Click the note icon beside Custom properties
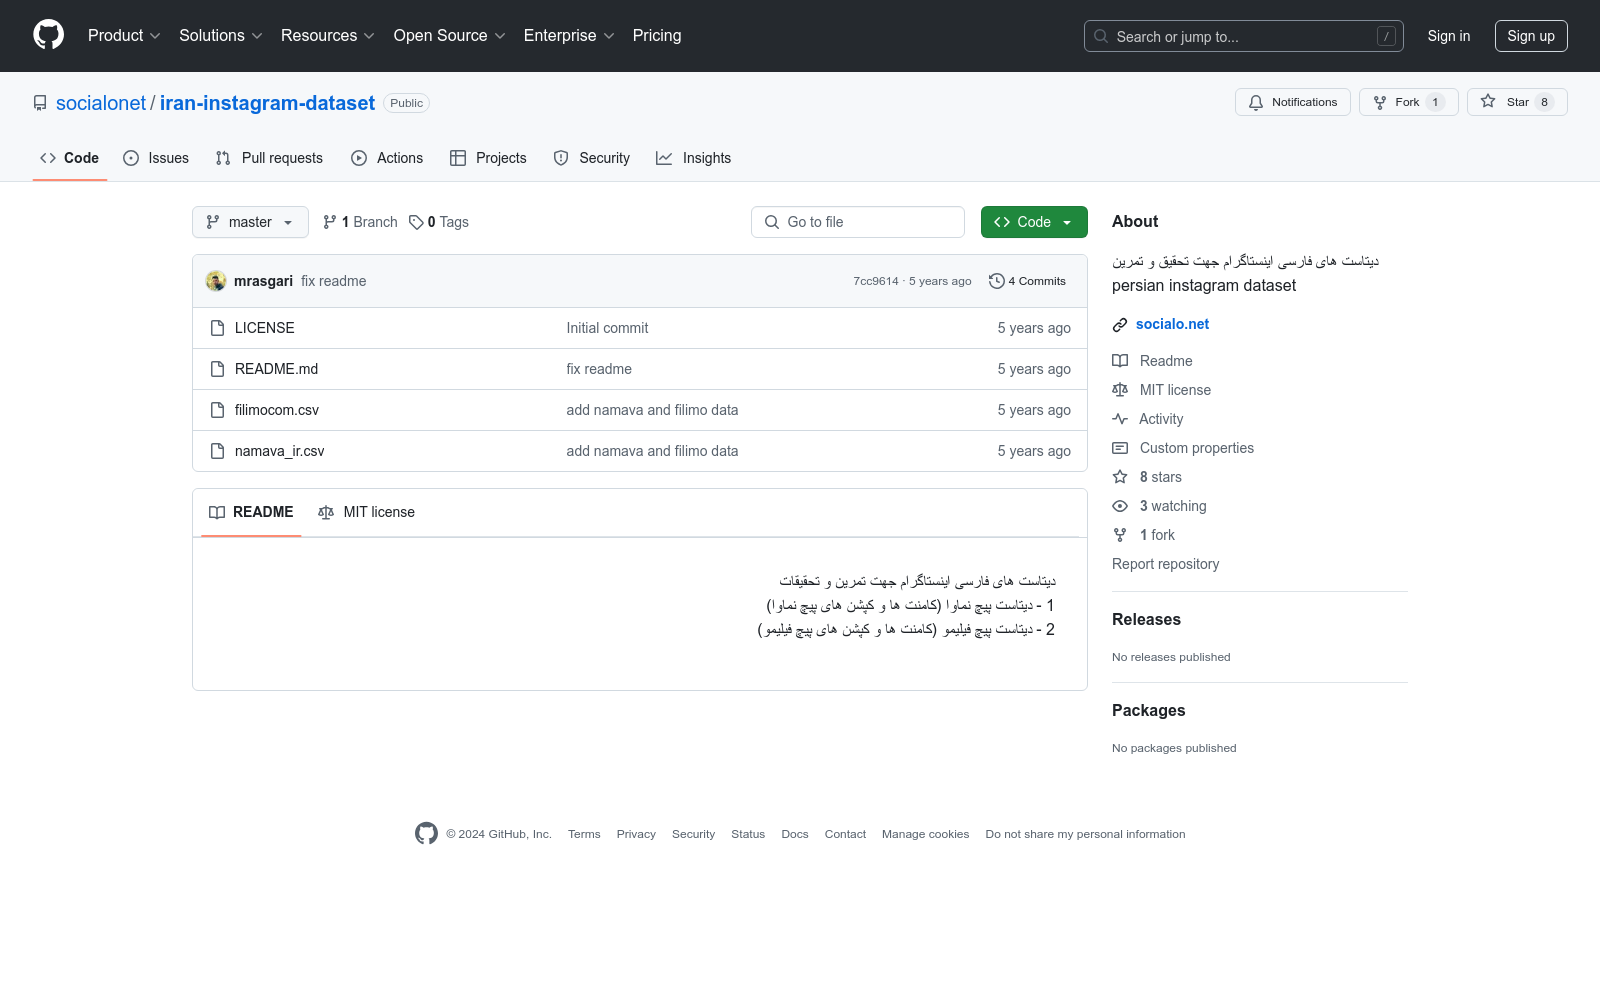This screenshot has width=1600, height=1000. [x=1120, y=448]
